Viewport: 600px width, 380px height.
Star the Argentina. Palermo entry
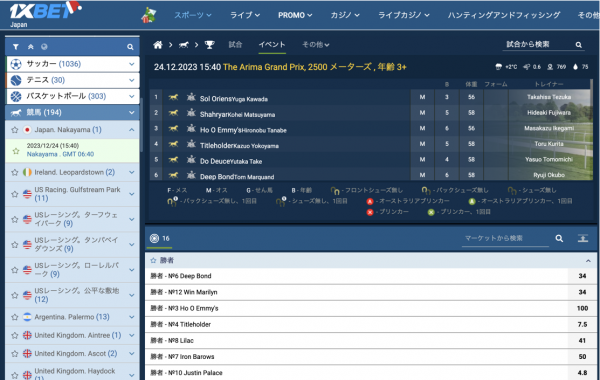pos(15,317)
